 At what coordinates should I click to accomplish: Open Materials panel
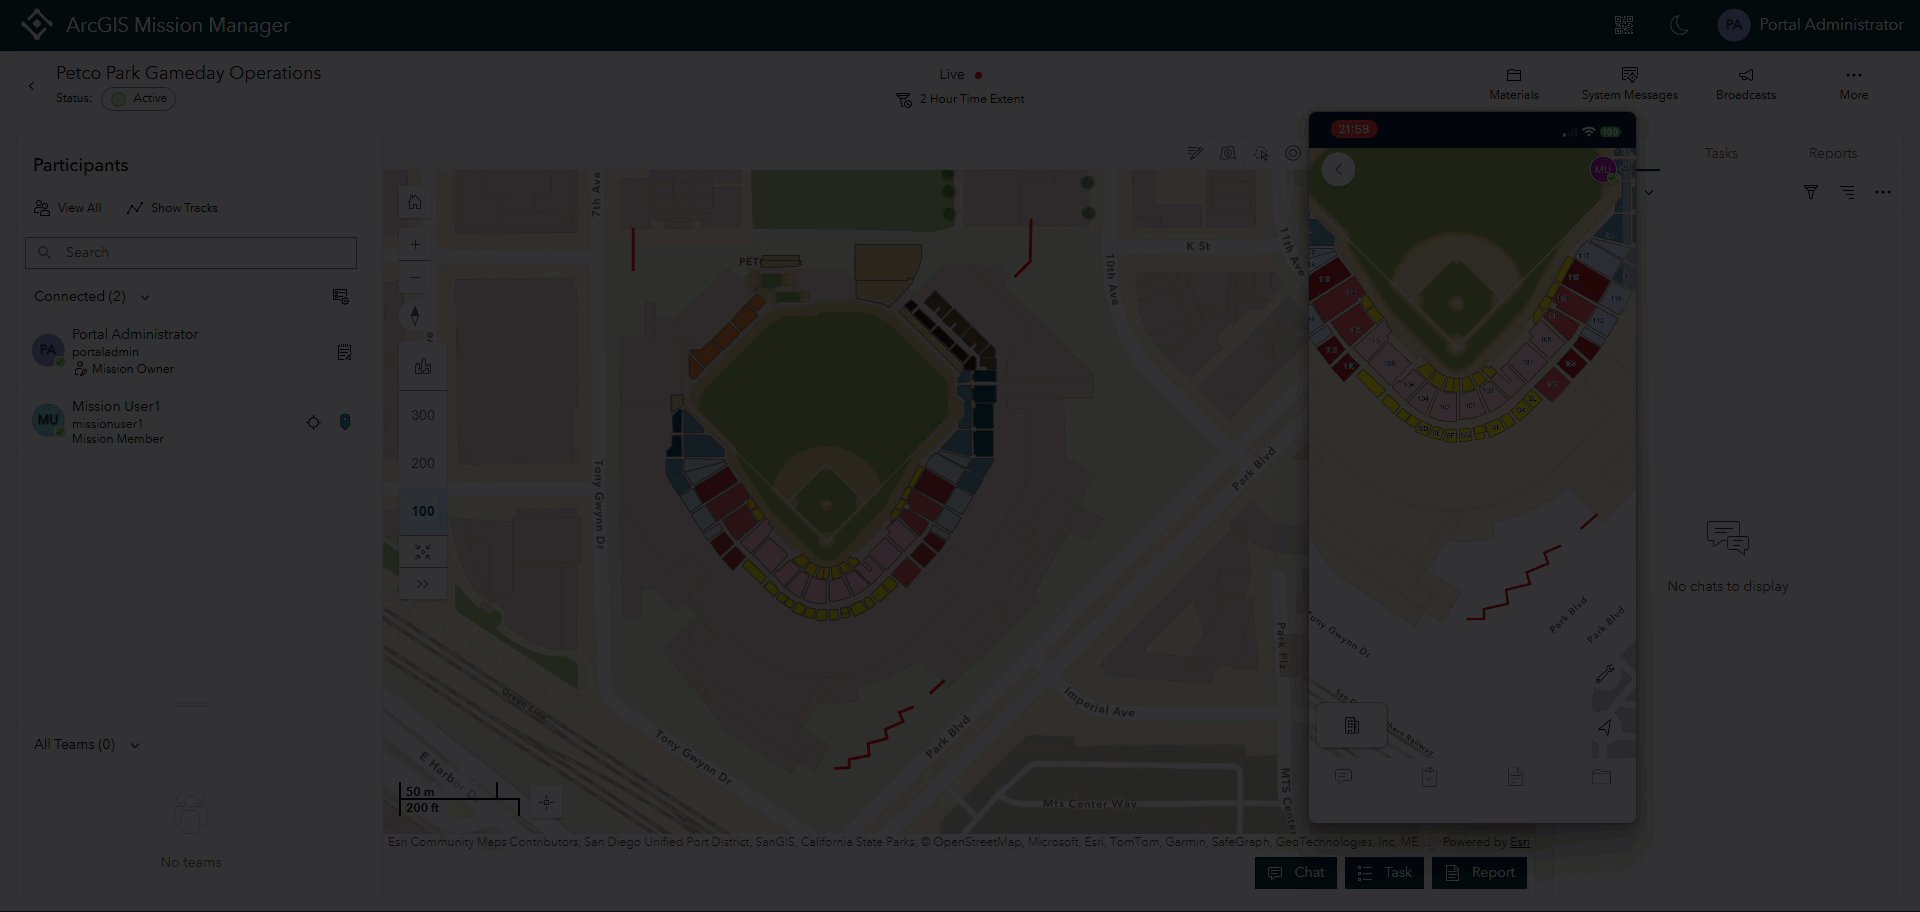click(x=1514, y=84)
